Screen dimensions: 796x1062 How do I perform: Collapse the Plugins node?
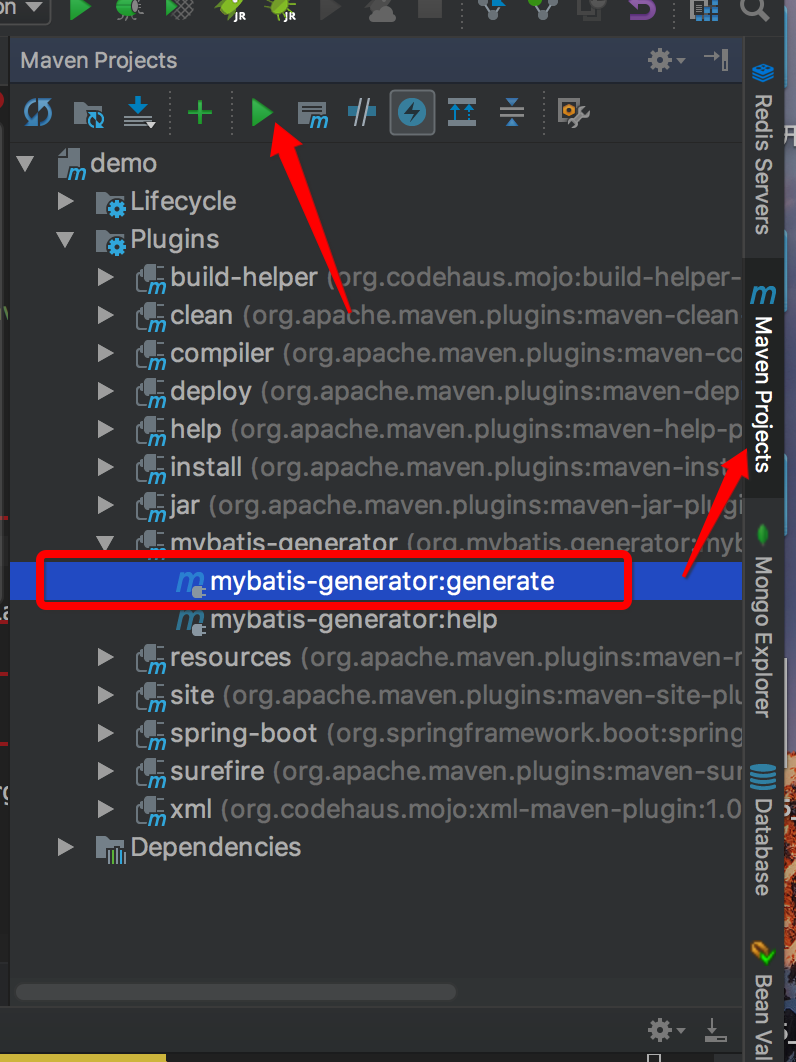pos(66,239)
